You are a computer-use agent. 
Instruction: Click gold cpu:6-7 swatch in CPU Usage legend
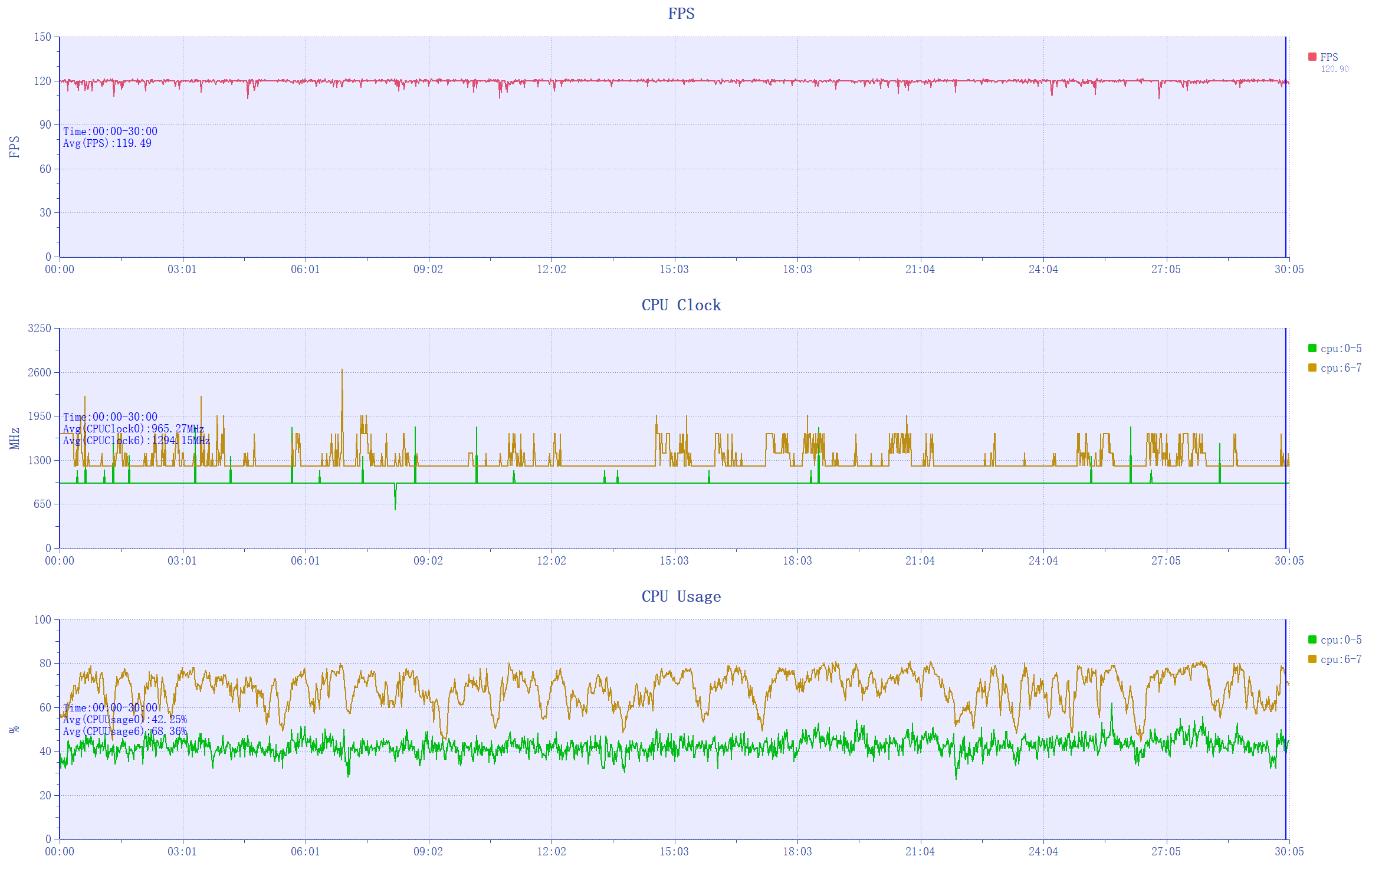(1312, 659)
